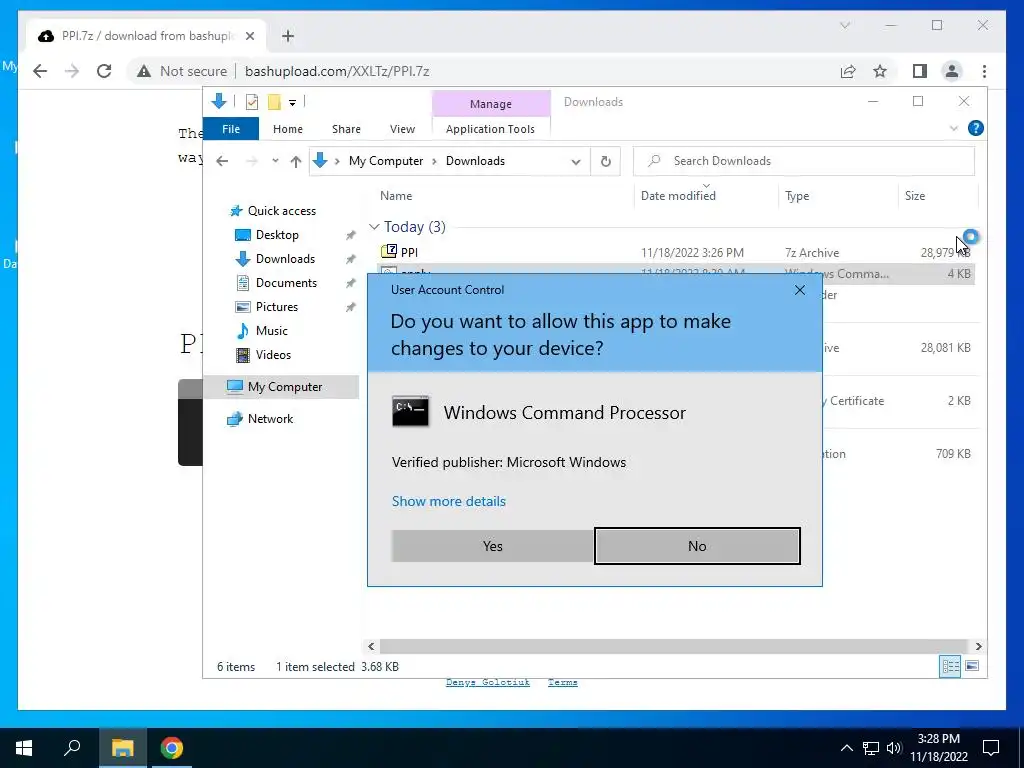Click the Search Downloads field
The width and height of the screenshot is (1024, 768).
point(804,161)
